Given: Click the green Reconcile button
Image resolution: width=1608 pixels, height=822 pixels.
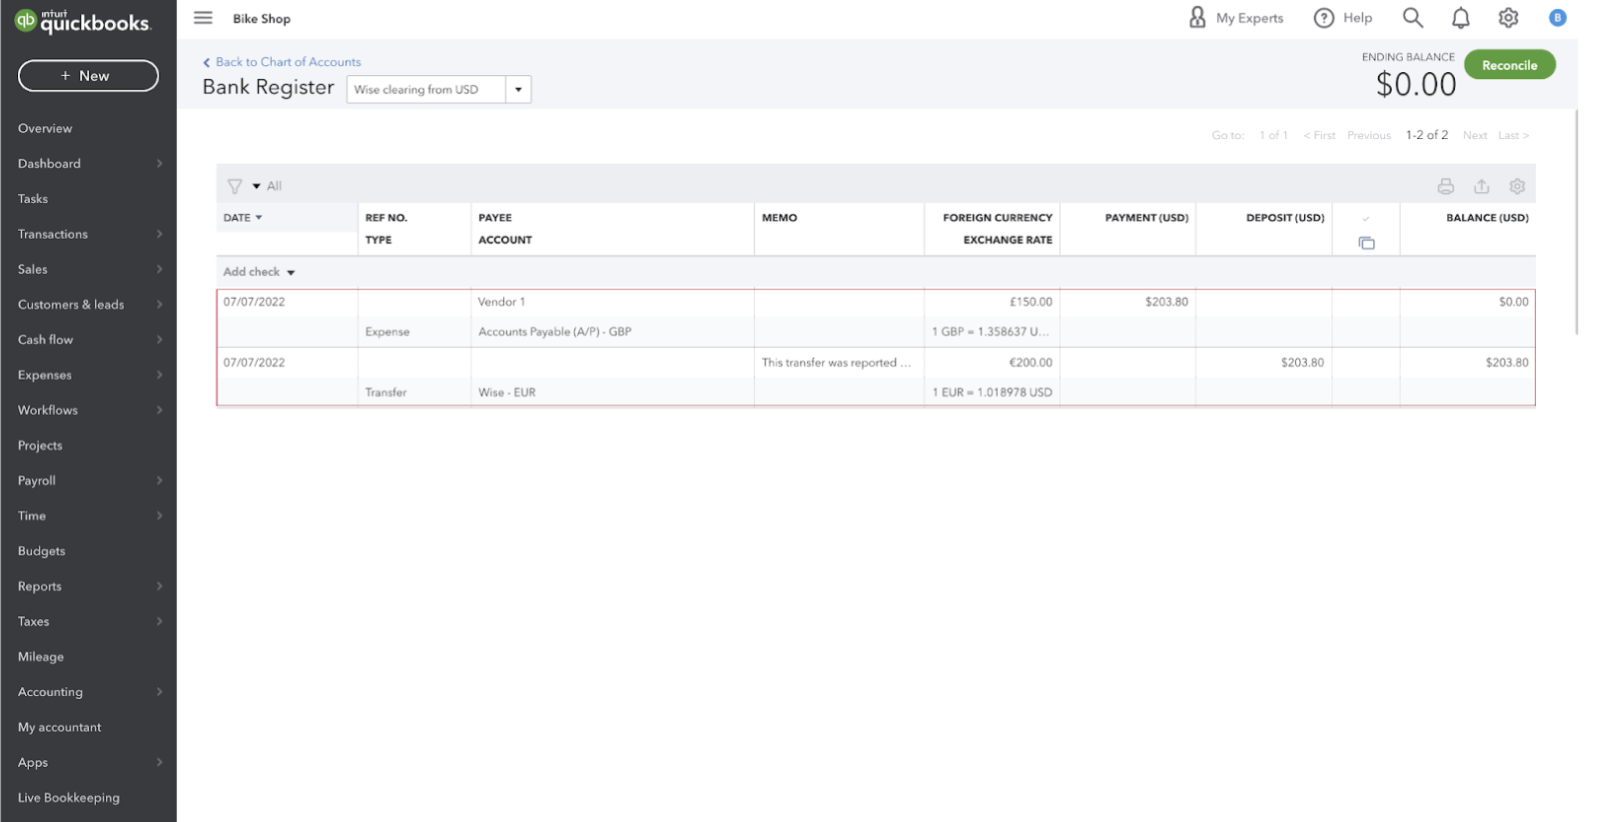Looking at the screenshot, I should tap(1509, 65).
